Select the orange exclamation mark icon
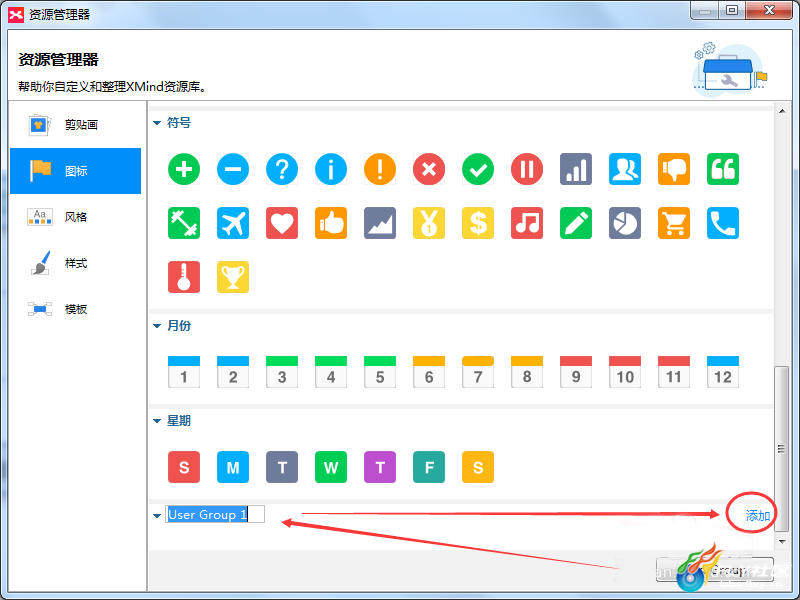 tap(380, 169)
